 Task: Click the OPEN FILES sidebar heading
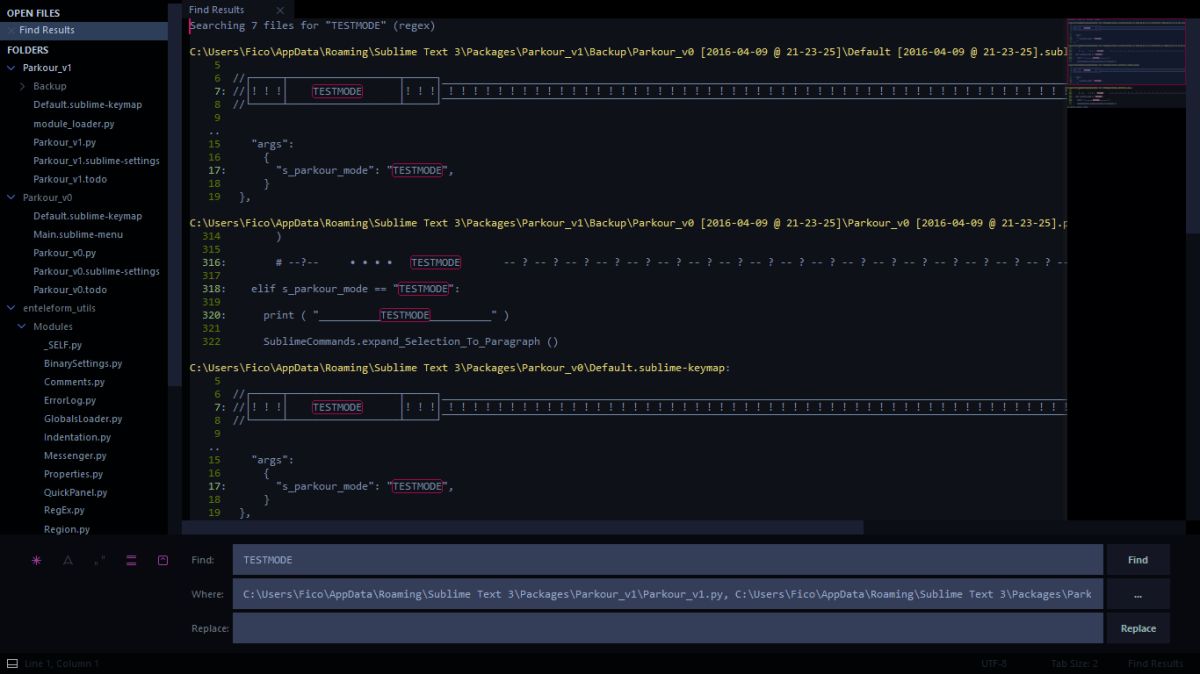(x=33, y=13)
